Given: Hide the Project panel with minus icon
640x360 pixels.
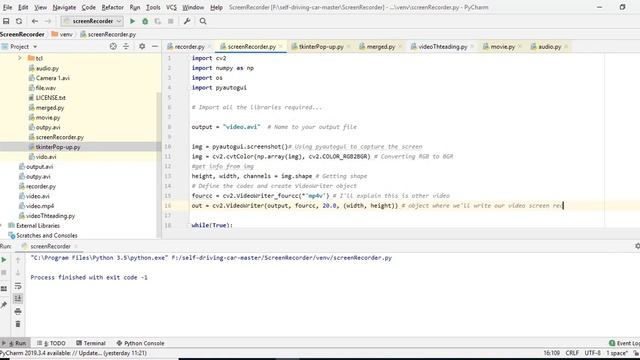Looking at the screenshot, I should pos(155,47).
